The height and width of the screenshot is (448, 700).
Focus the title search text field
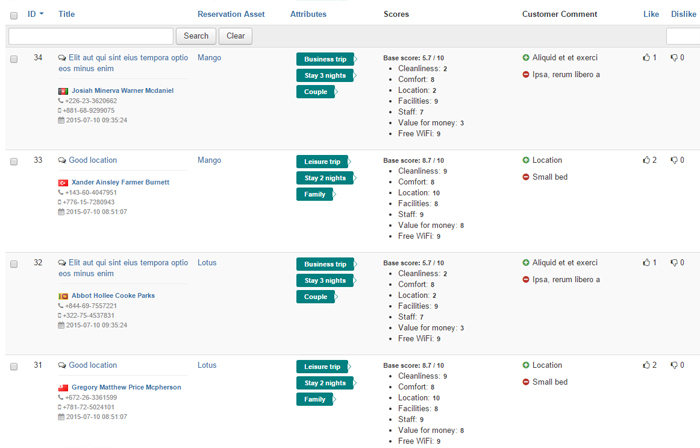tap(91, 36)
